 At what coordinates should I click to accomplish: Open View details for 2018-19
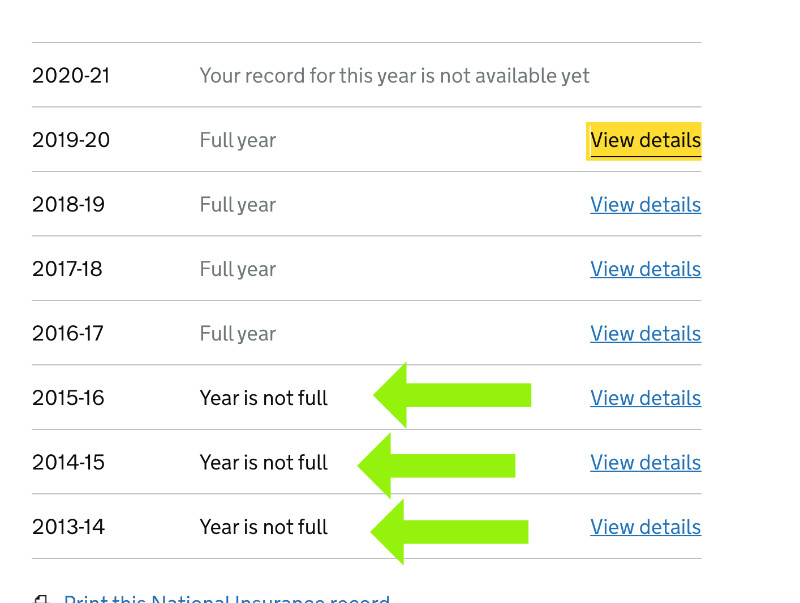(x=645, y=205)
